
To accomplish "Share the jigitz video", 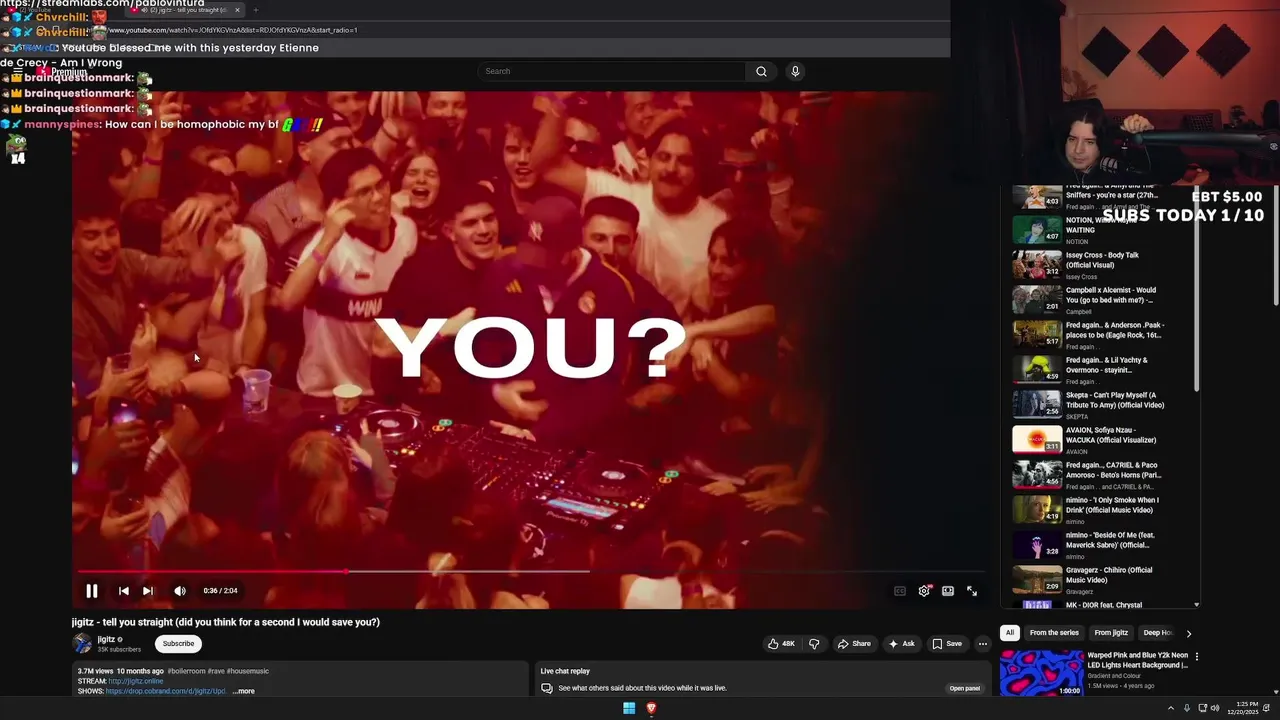I will pyautogui.click(x=854, y=644).
